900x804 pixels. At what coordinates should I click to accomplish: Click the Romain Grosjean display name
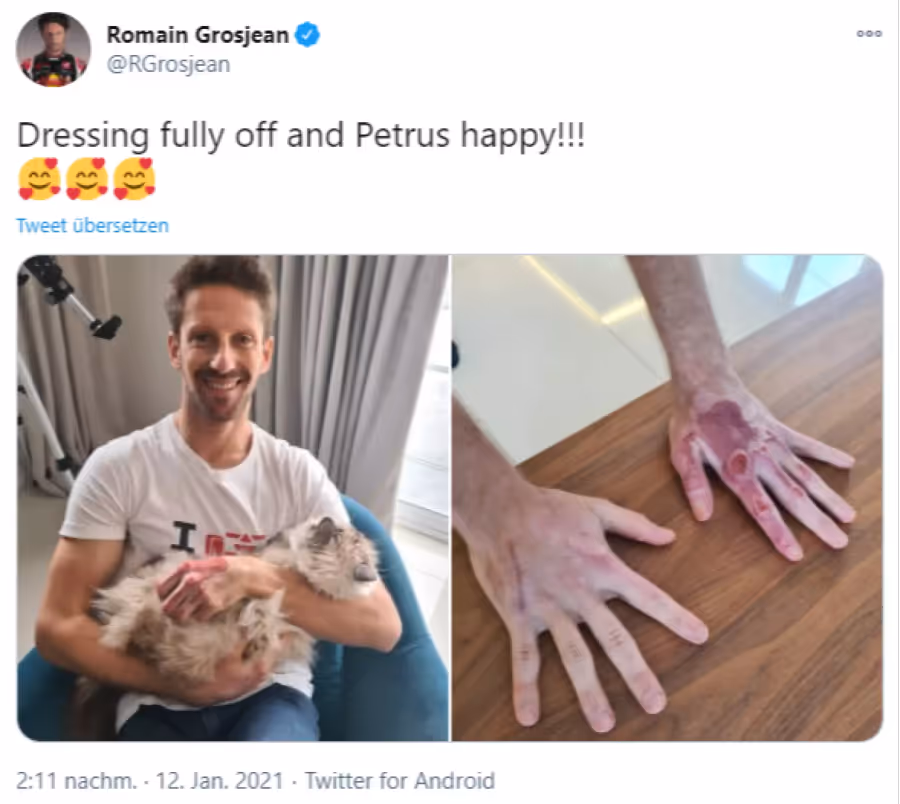[x=197, y=35]
